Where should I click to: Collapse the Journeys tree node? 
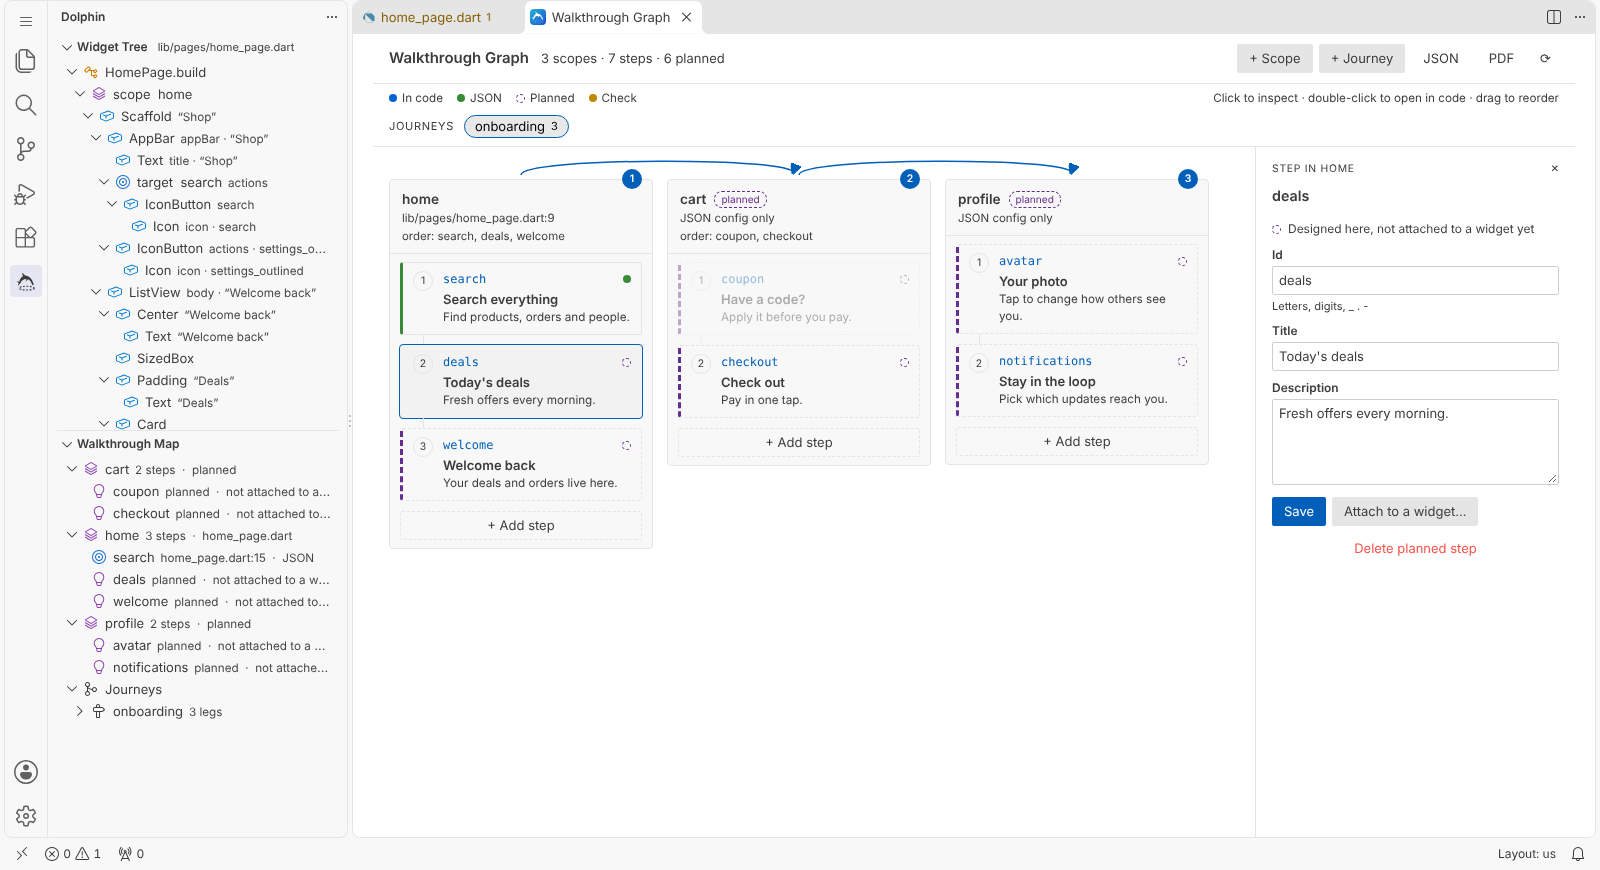point(72,690)
